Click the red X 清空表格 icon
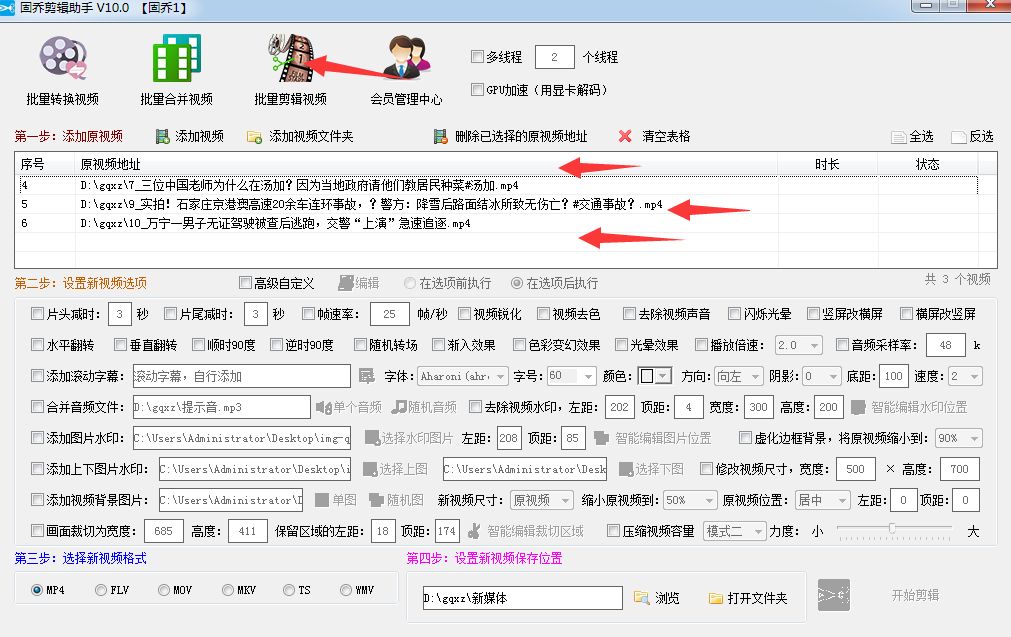Viewport: 1011px width, 637px height. pyautogui.click(x=625, y=137)
